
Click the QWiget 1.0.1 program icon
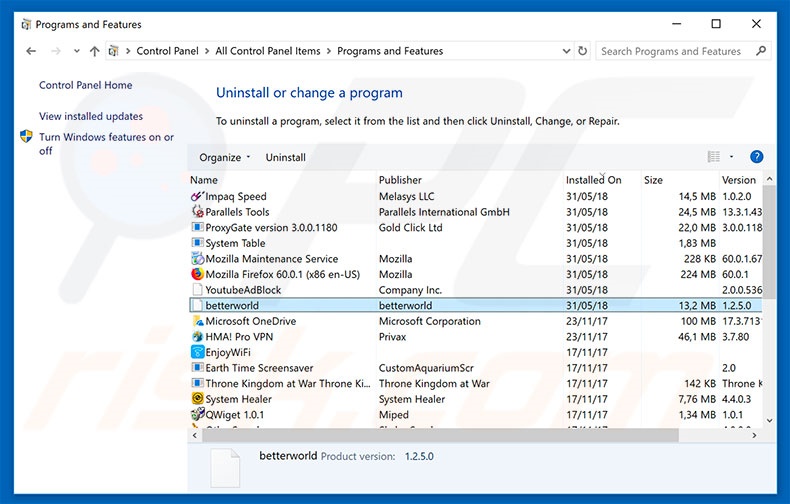[198, 414]
